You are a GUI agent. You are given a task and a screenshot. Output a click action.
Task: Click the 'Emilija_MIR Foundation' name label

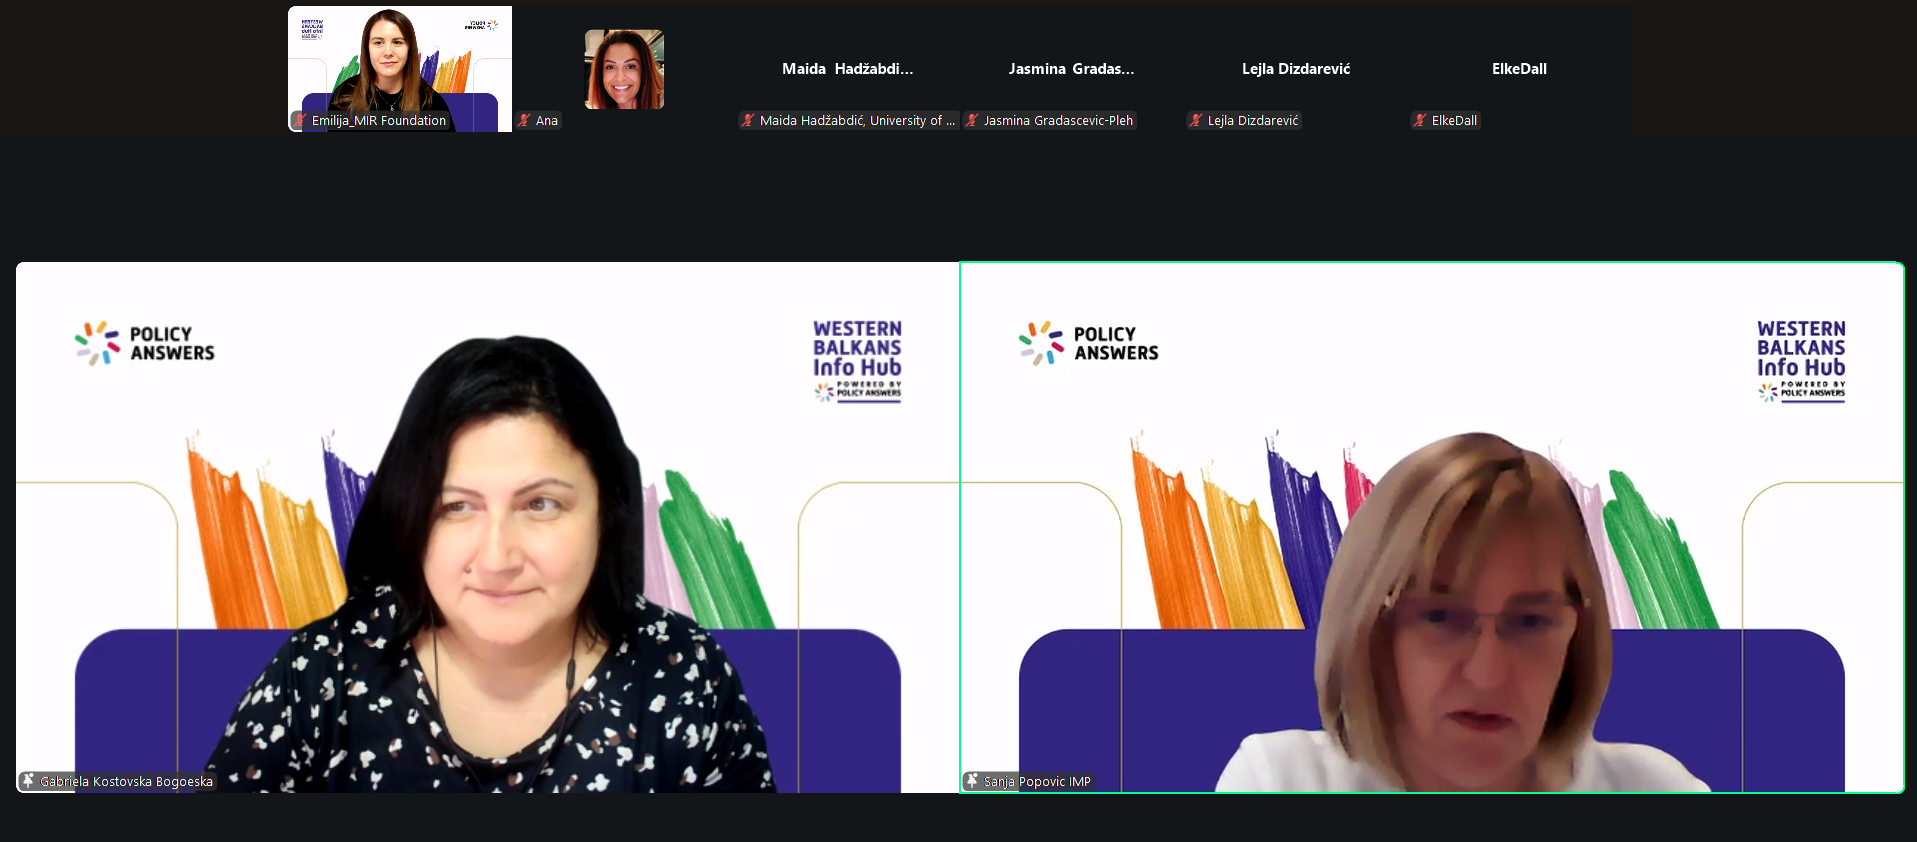coord(379,121)
